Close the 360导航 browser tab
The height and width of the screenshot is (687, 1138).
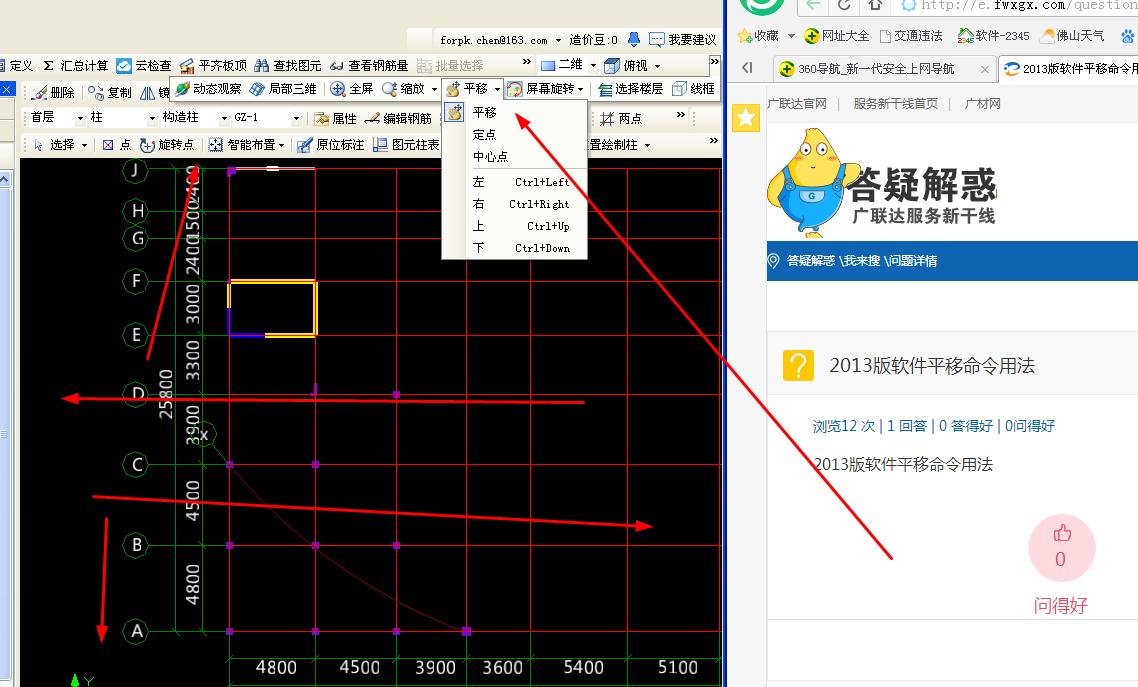984,70
